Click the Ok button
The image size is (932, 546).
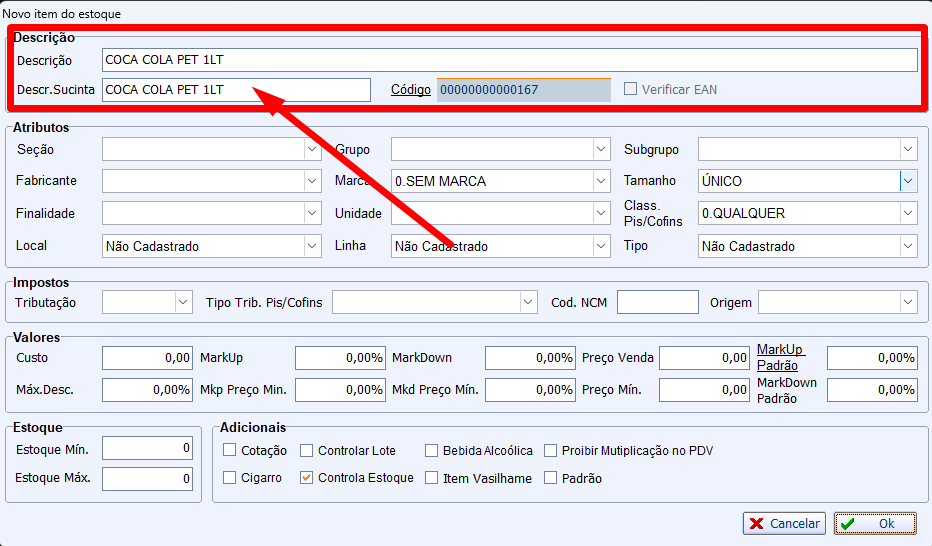[x=875, y=523]
